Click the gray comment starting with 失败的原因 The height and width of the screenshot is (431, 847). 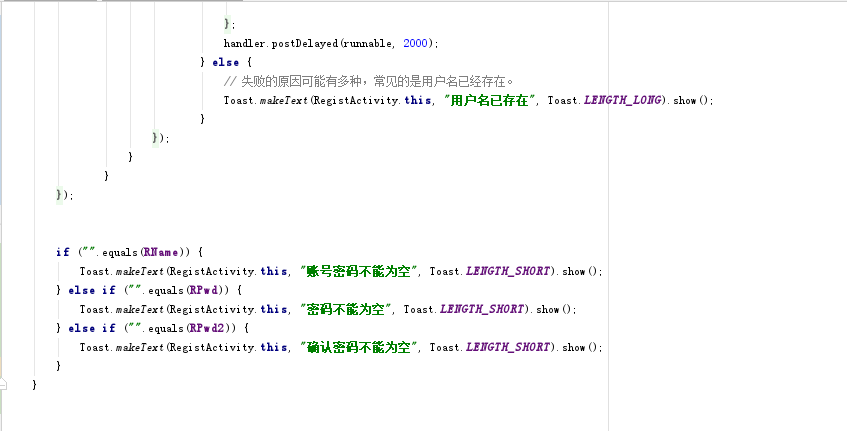coord(368,82)
